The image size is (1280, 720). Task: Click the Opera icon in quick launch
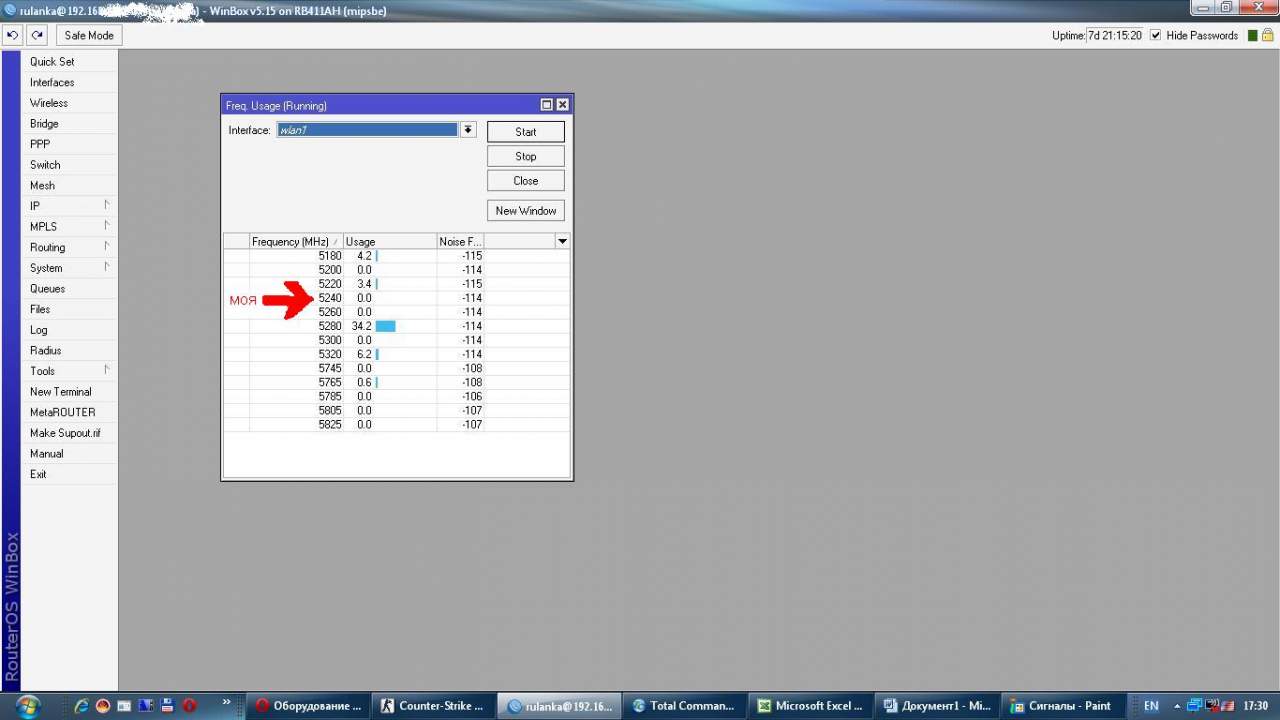coord(188,706)
